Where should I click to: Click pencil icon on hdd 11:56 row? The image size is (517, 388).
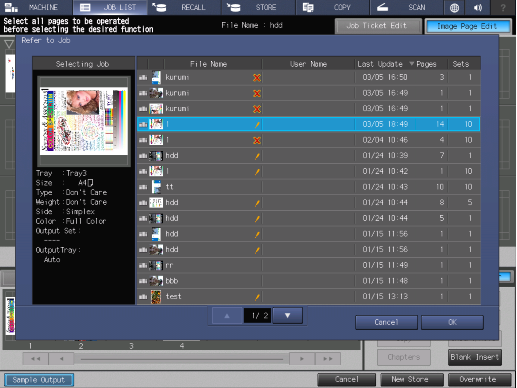click(x=257, y=234)
